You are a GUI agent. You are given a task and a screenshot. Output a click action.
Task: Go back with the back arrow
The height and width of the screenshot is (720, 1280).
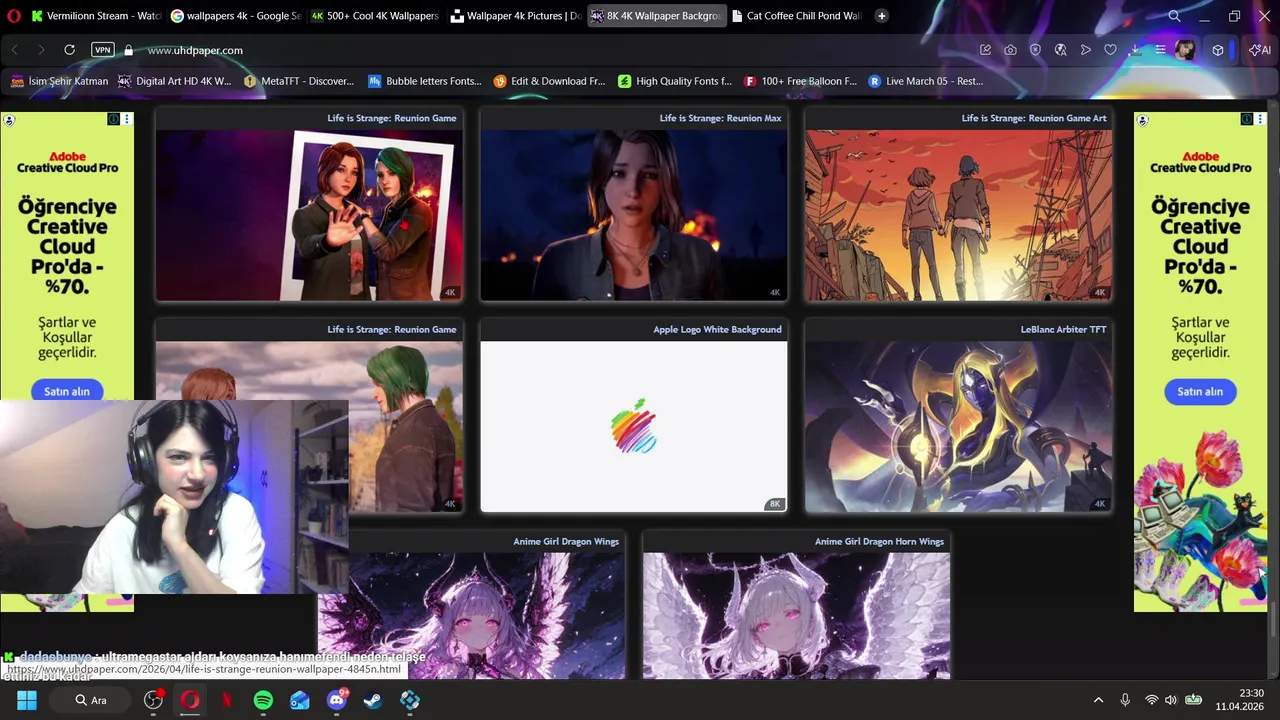(x=15, y=50)
